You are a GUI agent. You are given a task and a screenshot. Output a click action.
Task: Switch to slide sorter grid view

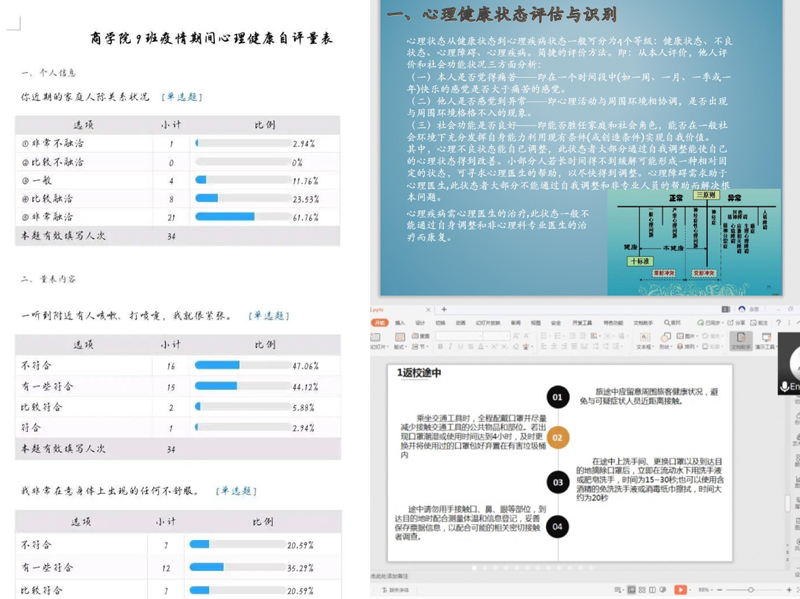point(642,590)
